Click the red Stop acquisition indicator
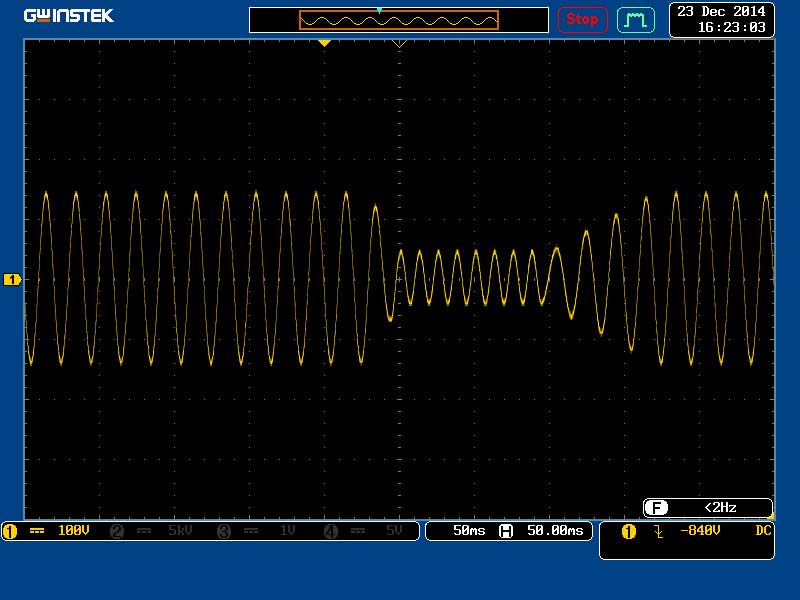800x600 pixels. [582, 19]
